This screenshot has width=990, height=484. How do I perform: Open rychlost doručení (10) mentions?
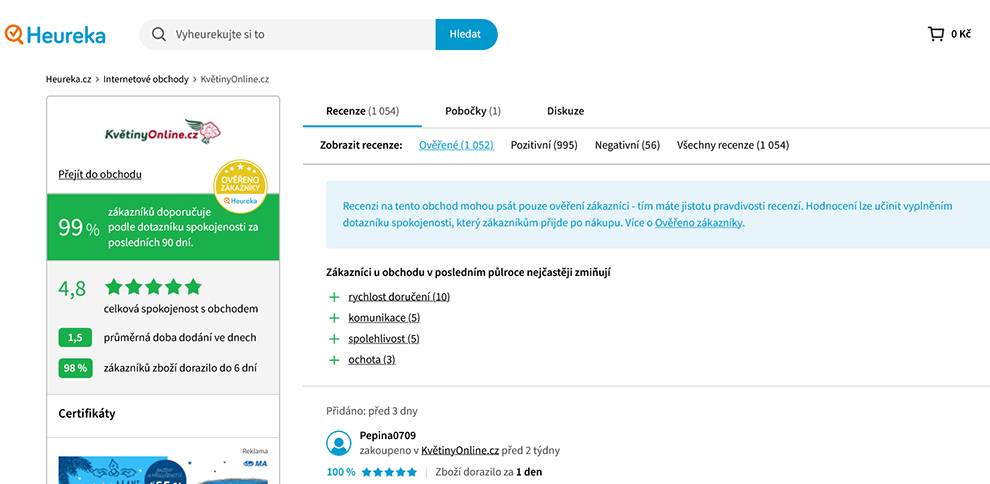click(x=399, y=297)
